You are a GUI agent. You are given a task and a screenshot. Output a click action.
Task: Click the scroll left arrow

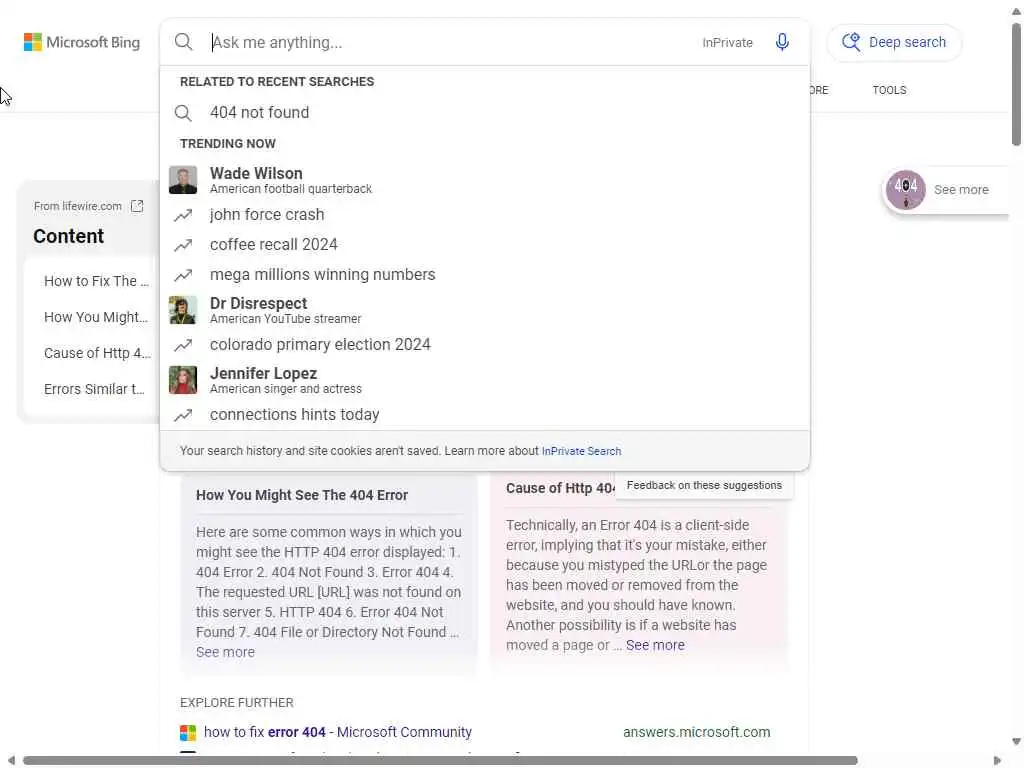pyautogui.click(x=10, y=761)
